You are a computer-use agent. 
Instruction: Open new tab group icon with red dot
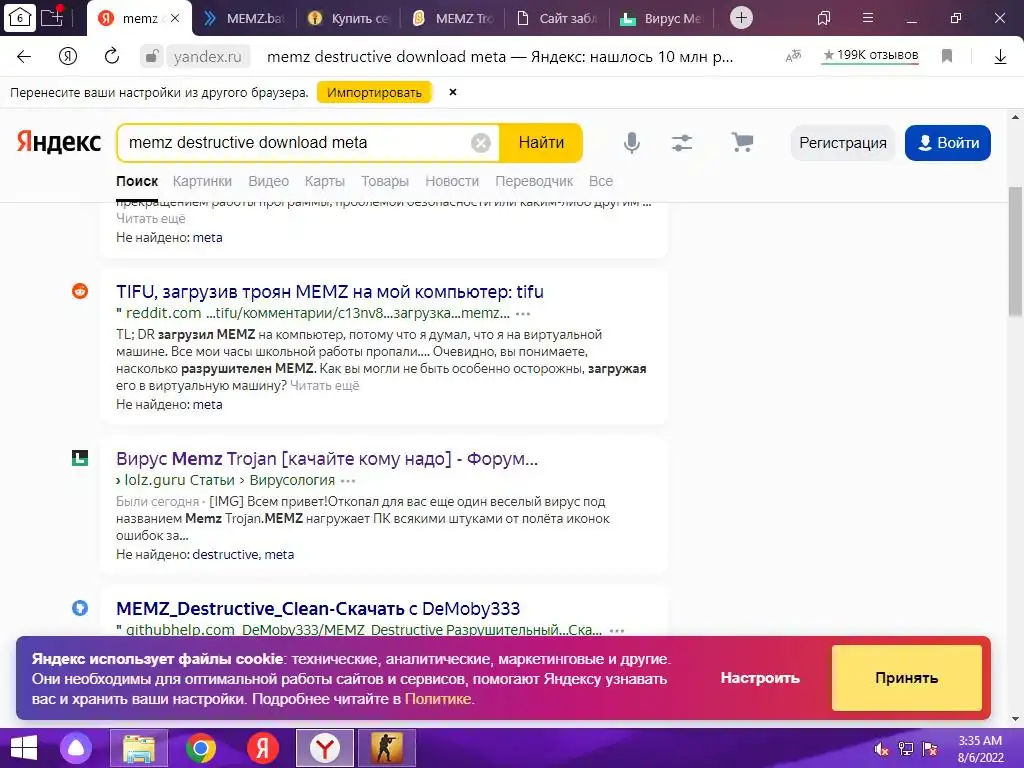point(52,18)
